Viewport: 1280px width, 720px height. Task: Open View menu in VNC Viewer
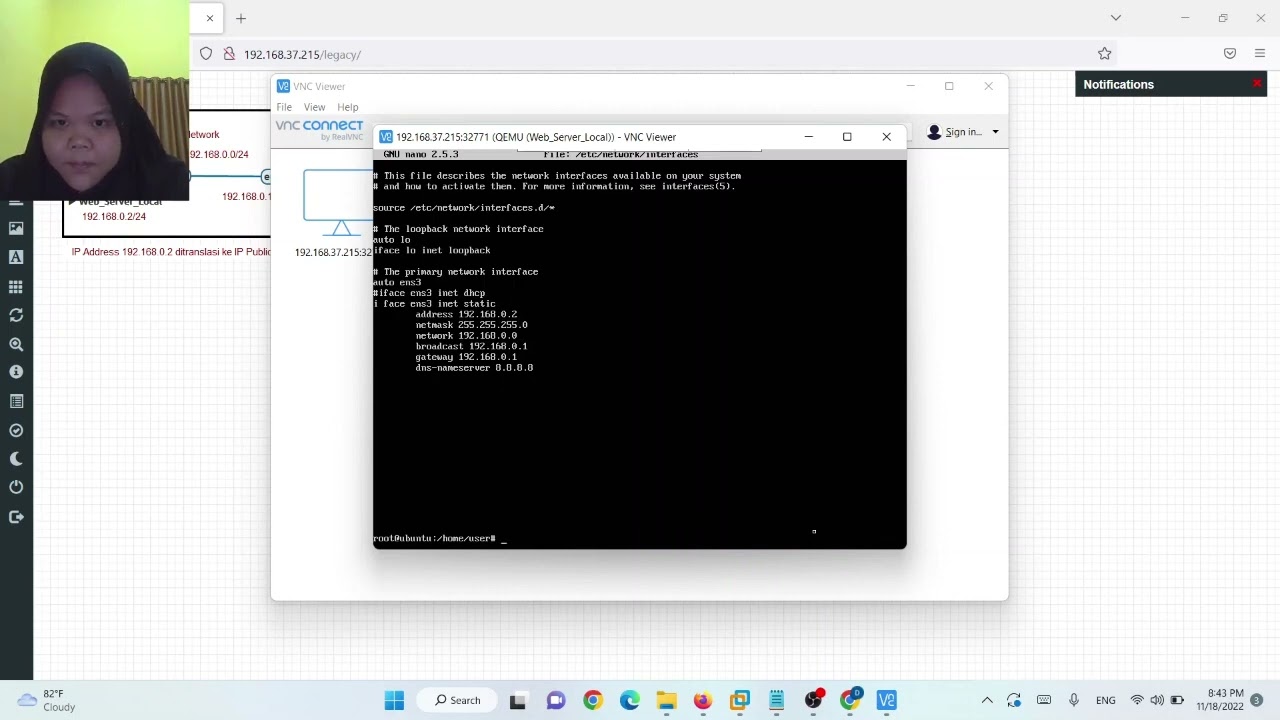[314, 107]
